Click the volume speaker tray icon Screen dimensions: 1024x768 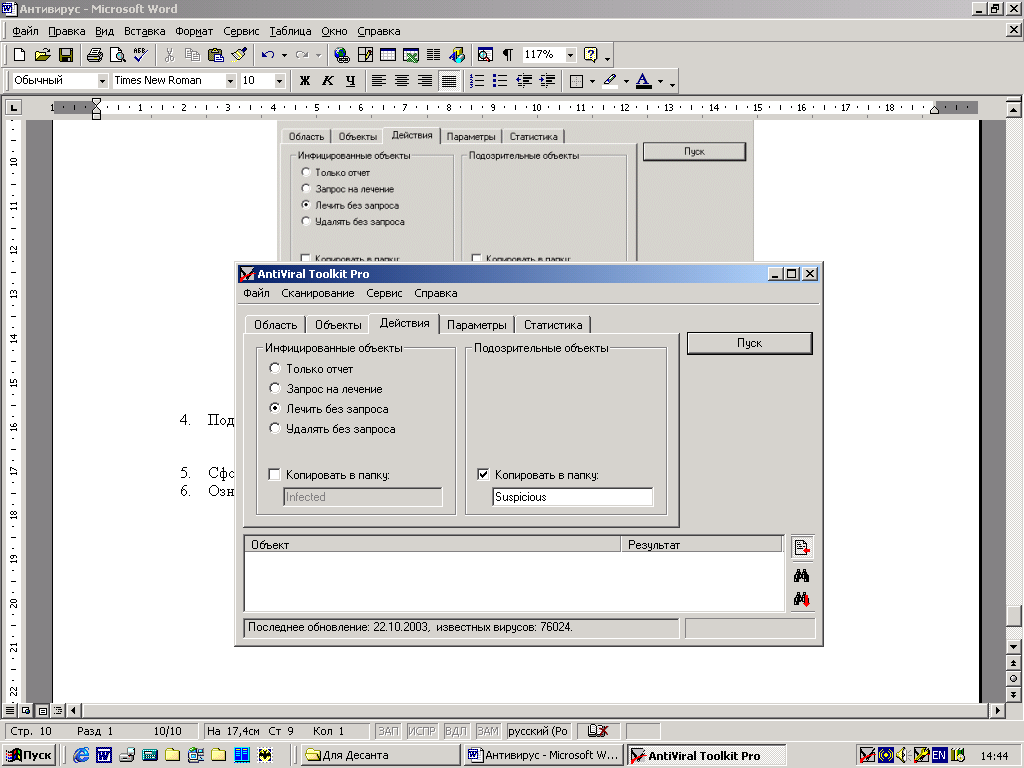(903, 756)
